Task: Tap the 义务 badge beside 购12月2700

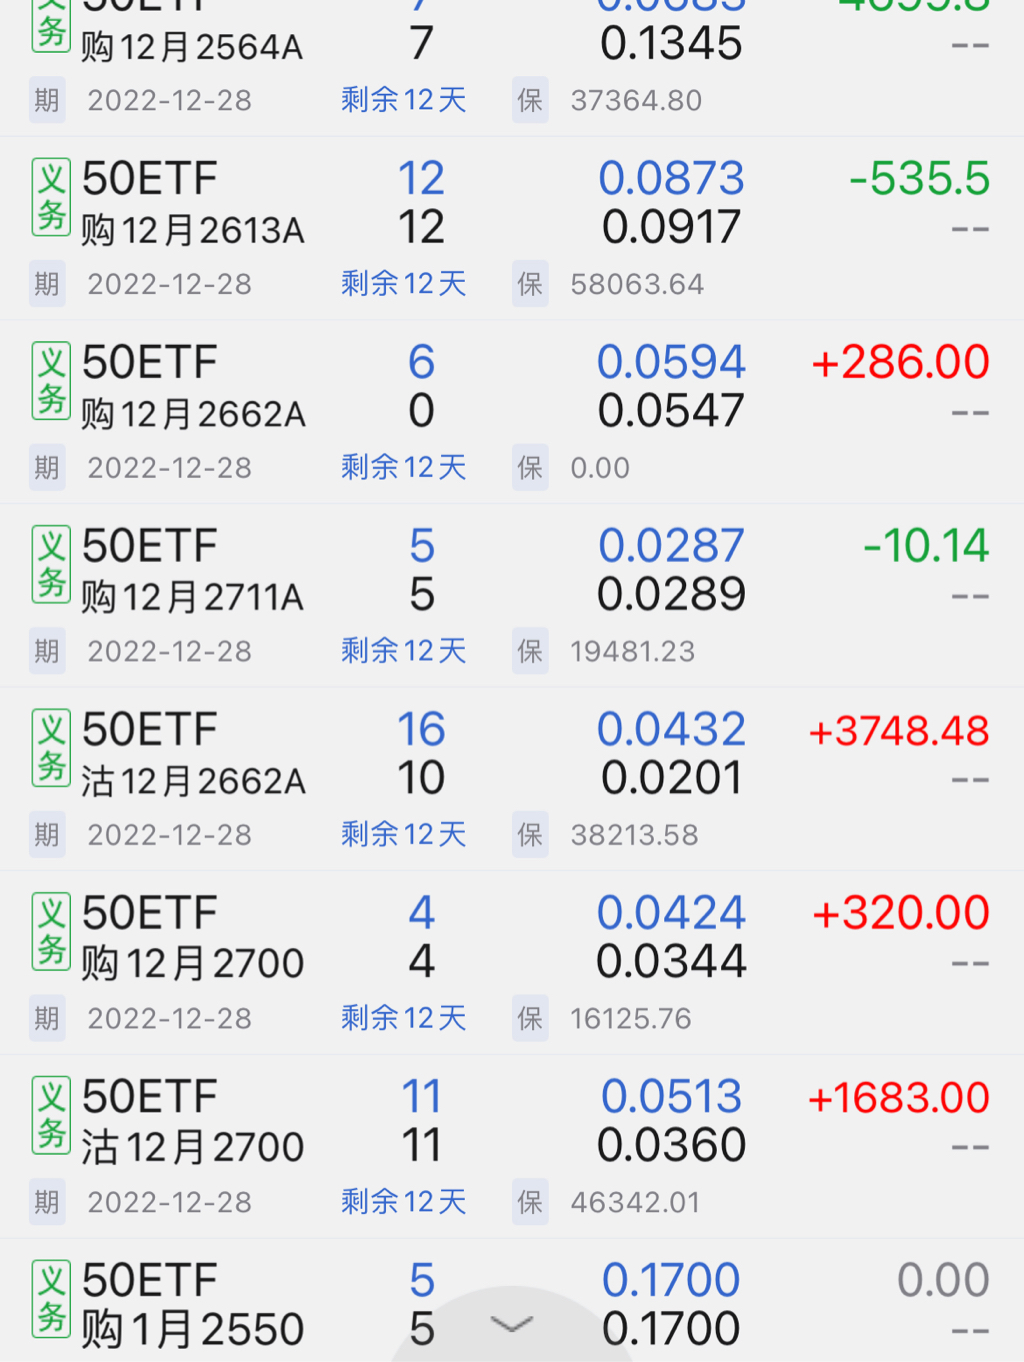Action: pyautogui.click(x=51, y=931)
